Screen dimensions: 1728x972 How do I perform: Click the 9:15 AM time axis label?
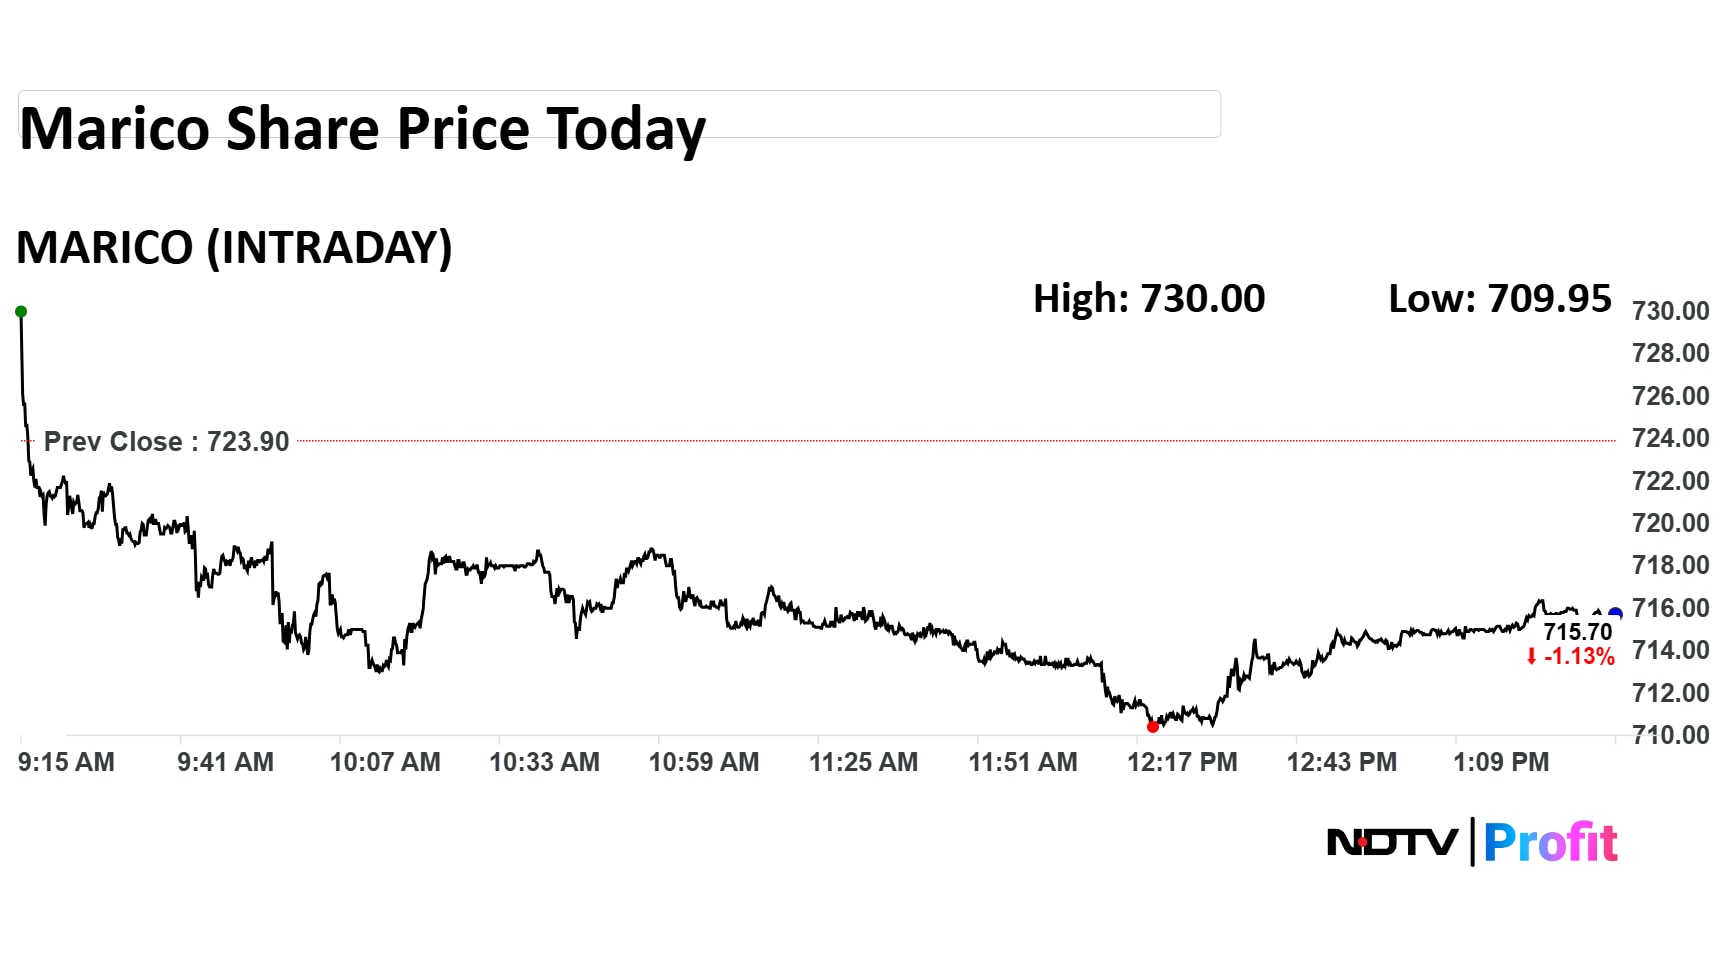(x=66, y=762)
